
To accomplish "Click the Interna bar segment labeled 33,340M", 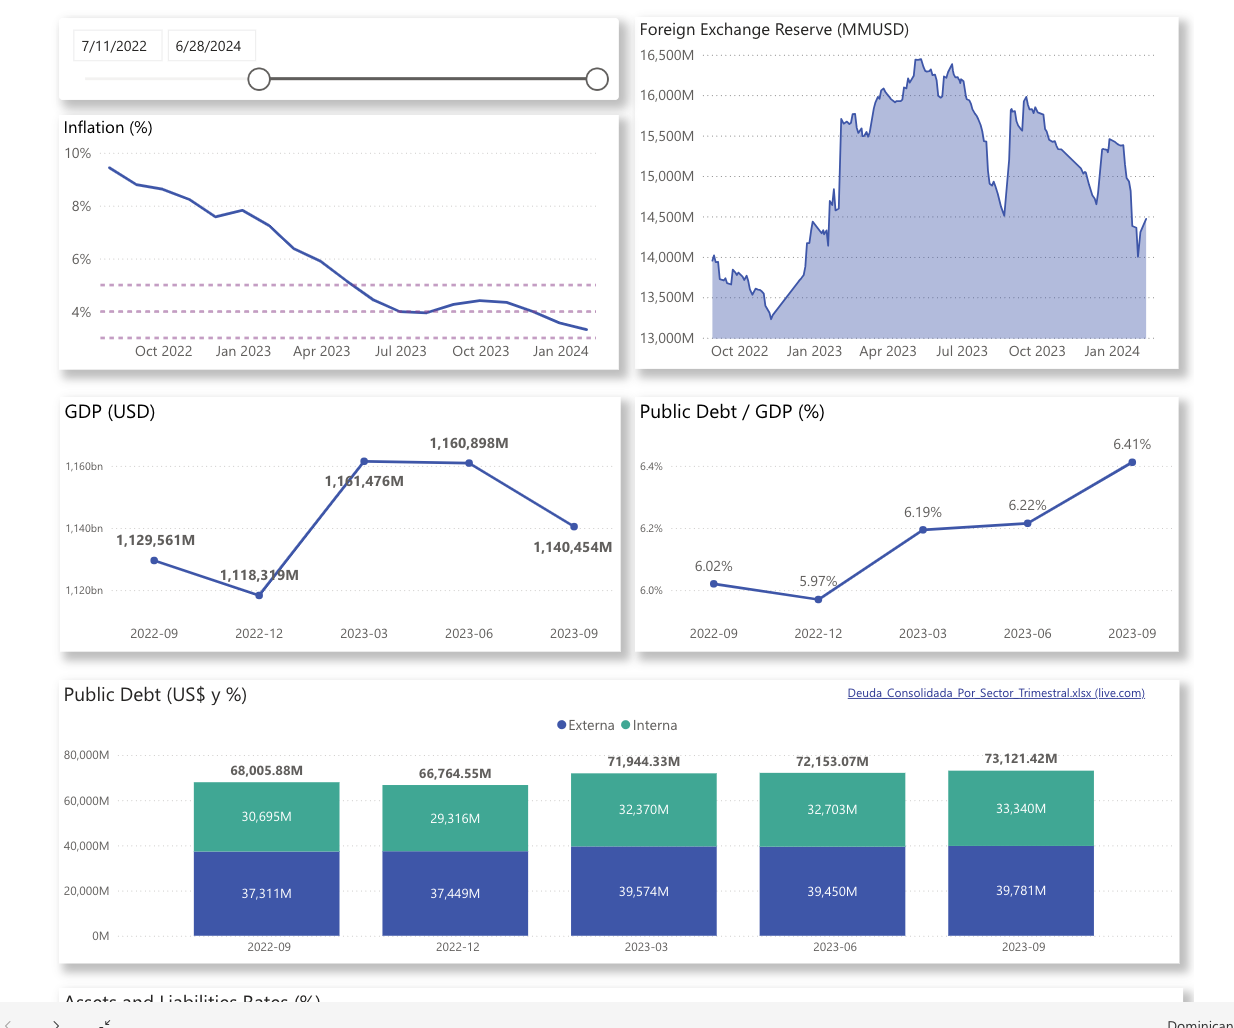I will 1021,808.
